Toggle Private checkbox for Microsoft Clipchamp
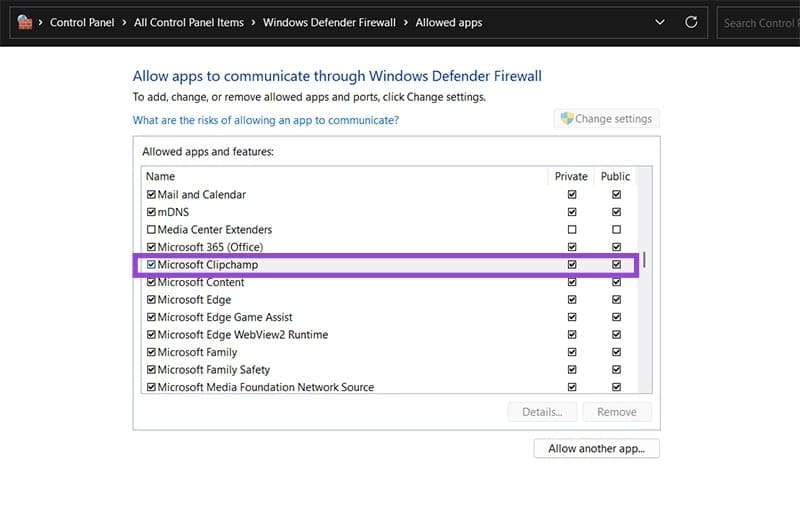This screenshot has width=800, height=526. click(572, 264)
